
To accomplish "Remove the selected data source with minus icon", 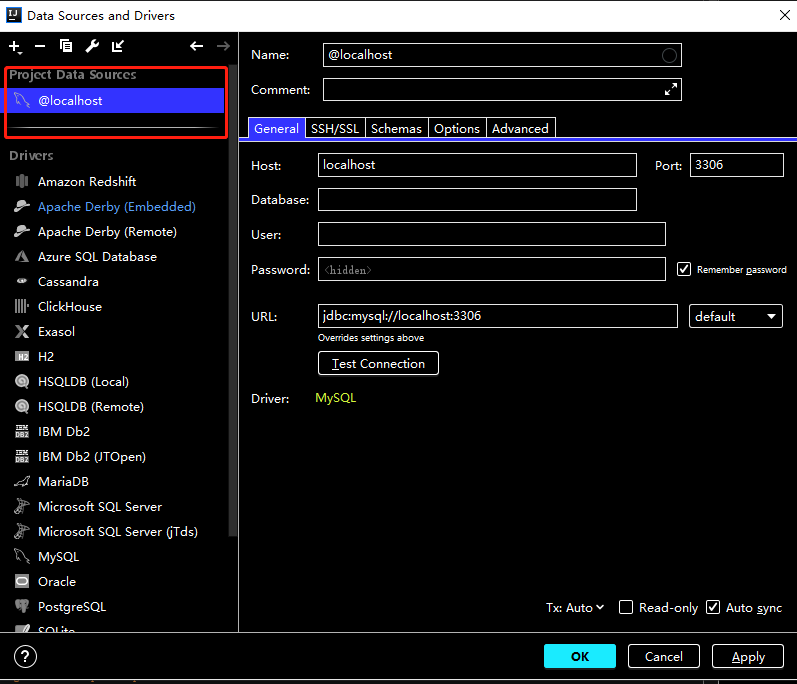I will tap(40, 46).
